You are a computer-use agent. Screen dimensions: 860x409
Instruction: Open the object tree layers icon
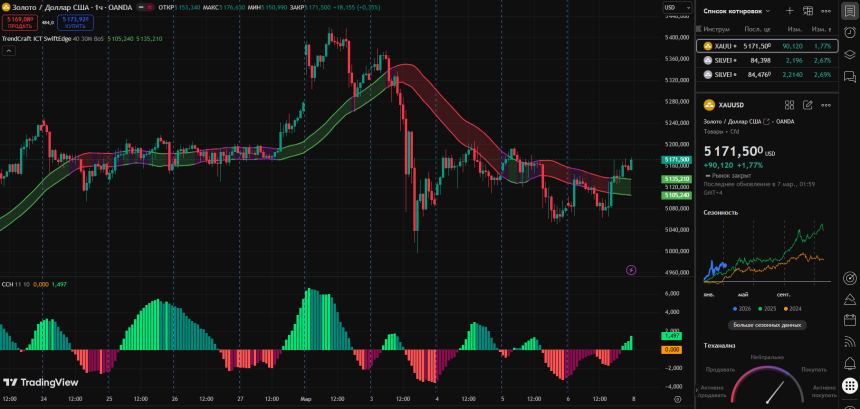[x=849, y=54]
